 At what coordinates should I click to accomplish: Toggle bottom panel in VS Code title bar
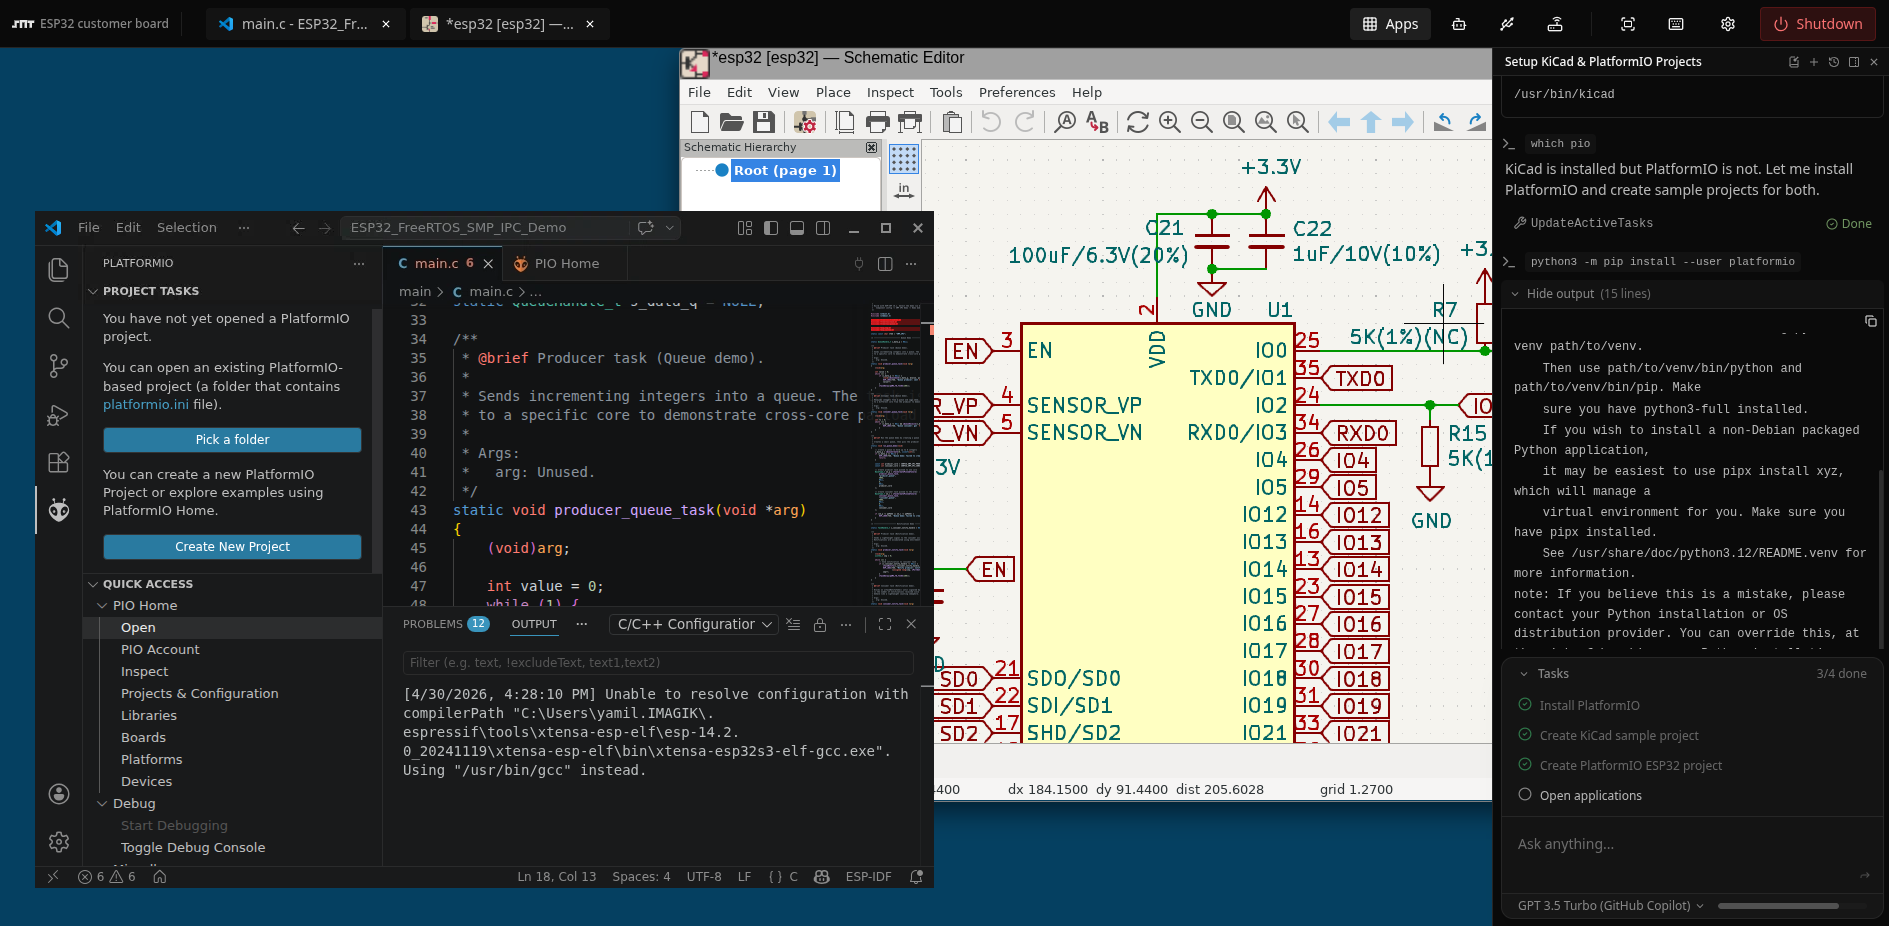[797, 228]
